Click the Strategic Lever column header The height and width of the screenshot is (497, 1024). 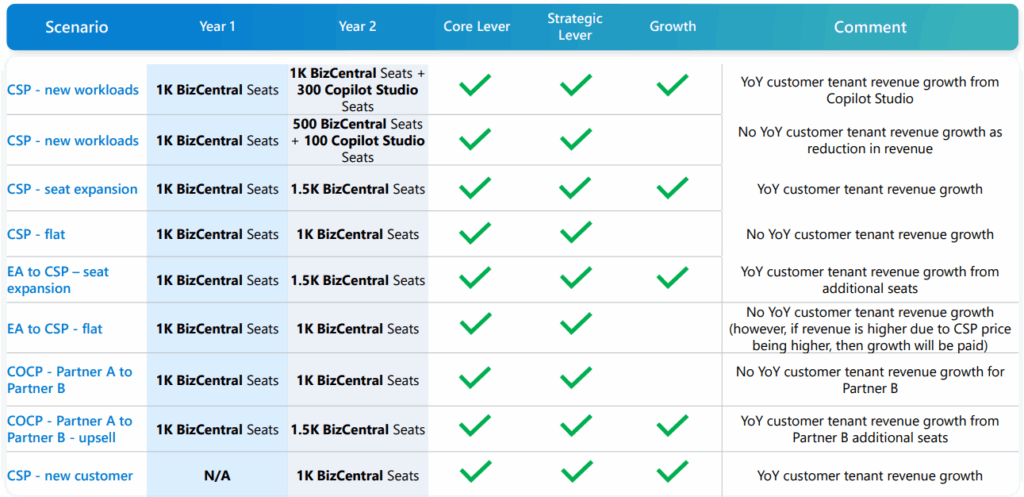[x=576, y=27]
